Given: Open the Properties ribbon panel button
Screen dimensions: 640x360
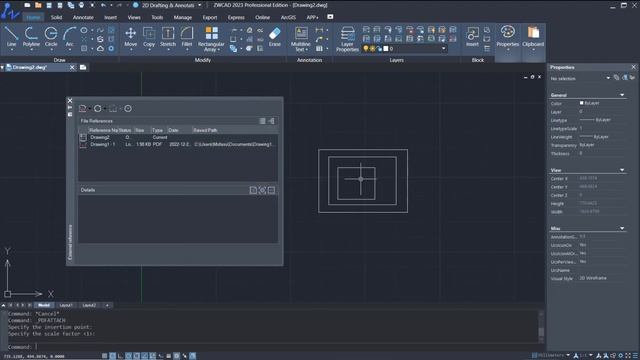Looking at the screenshot, I should (x=508, y=37).
